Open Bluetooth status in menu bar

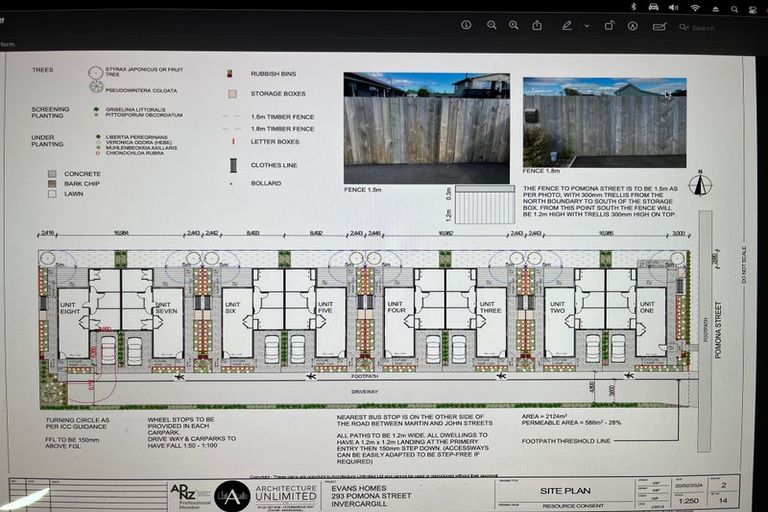633,7
